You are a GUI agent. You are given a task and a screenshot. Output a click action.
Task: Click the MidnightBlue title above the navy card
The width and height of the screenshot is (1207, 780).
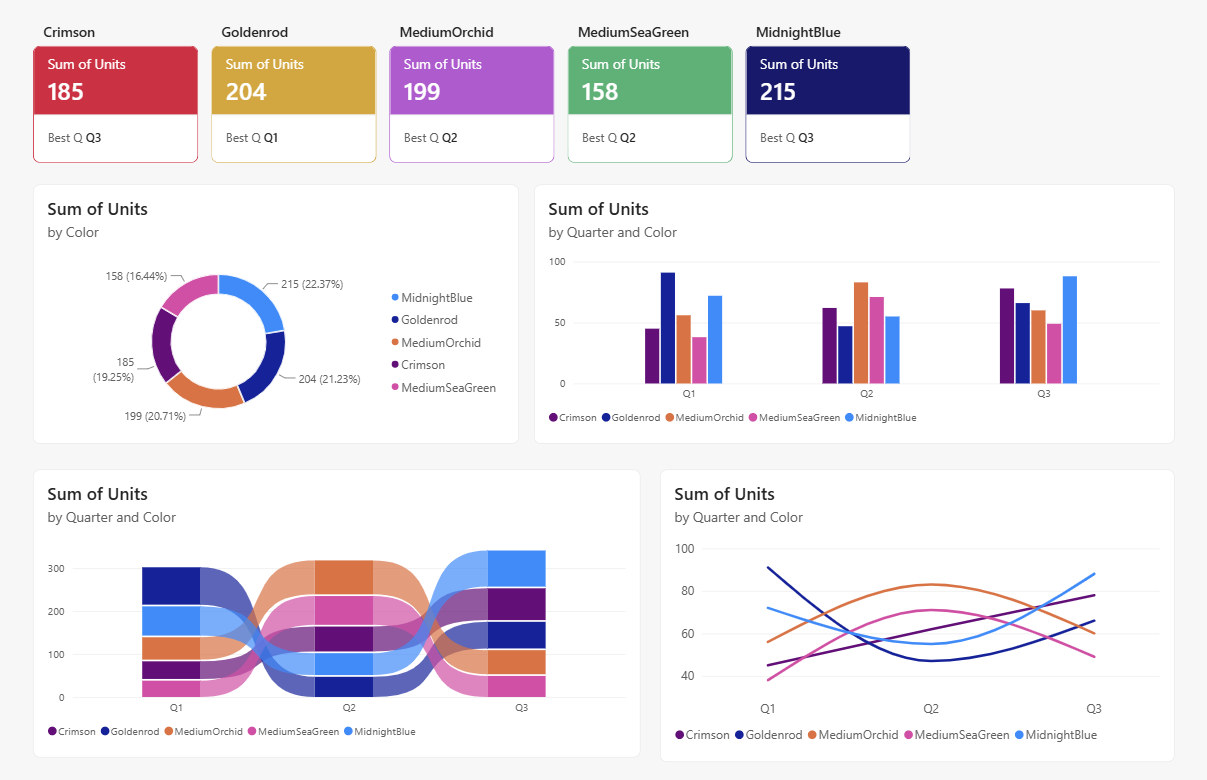coord(798,32)
